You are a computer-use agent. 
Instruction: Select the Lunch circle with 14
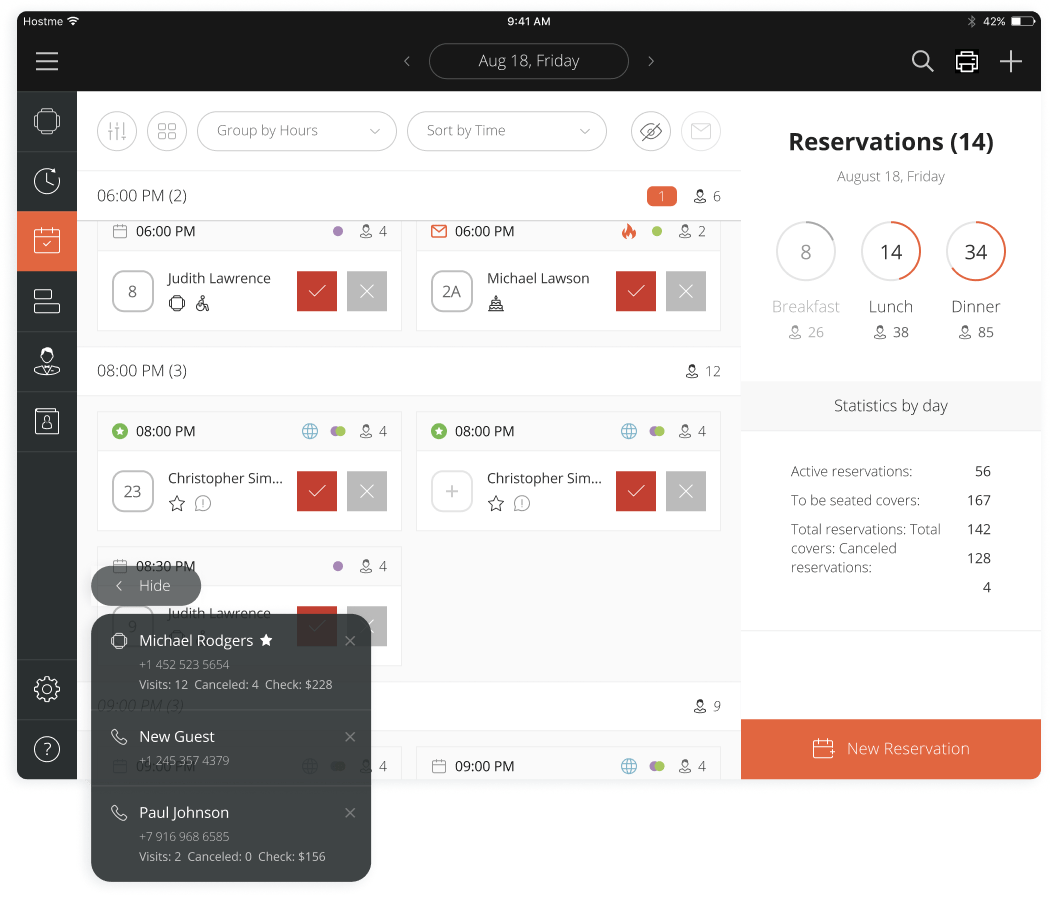tap(891, 252)
